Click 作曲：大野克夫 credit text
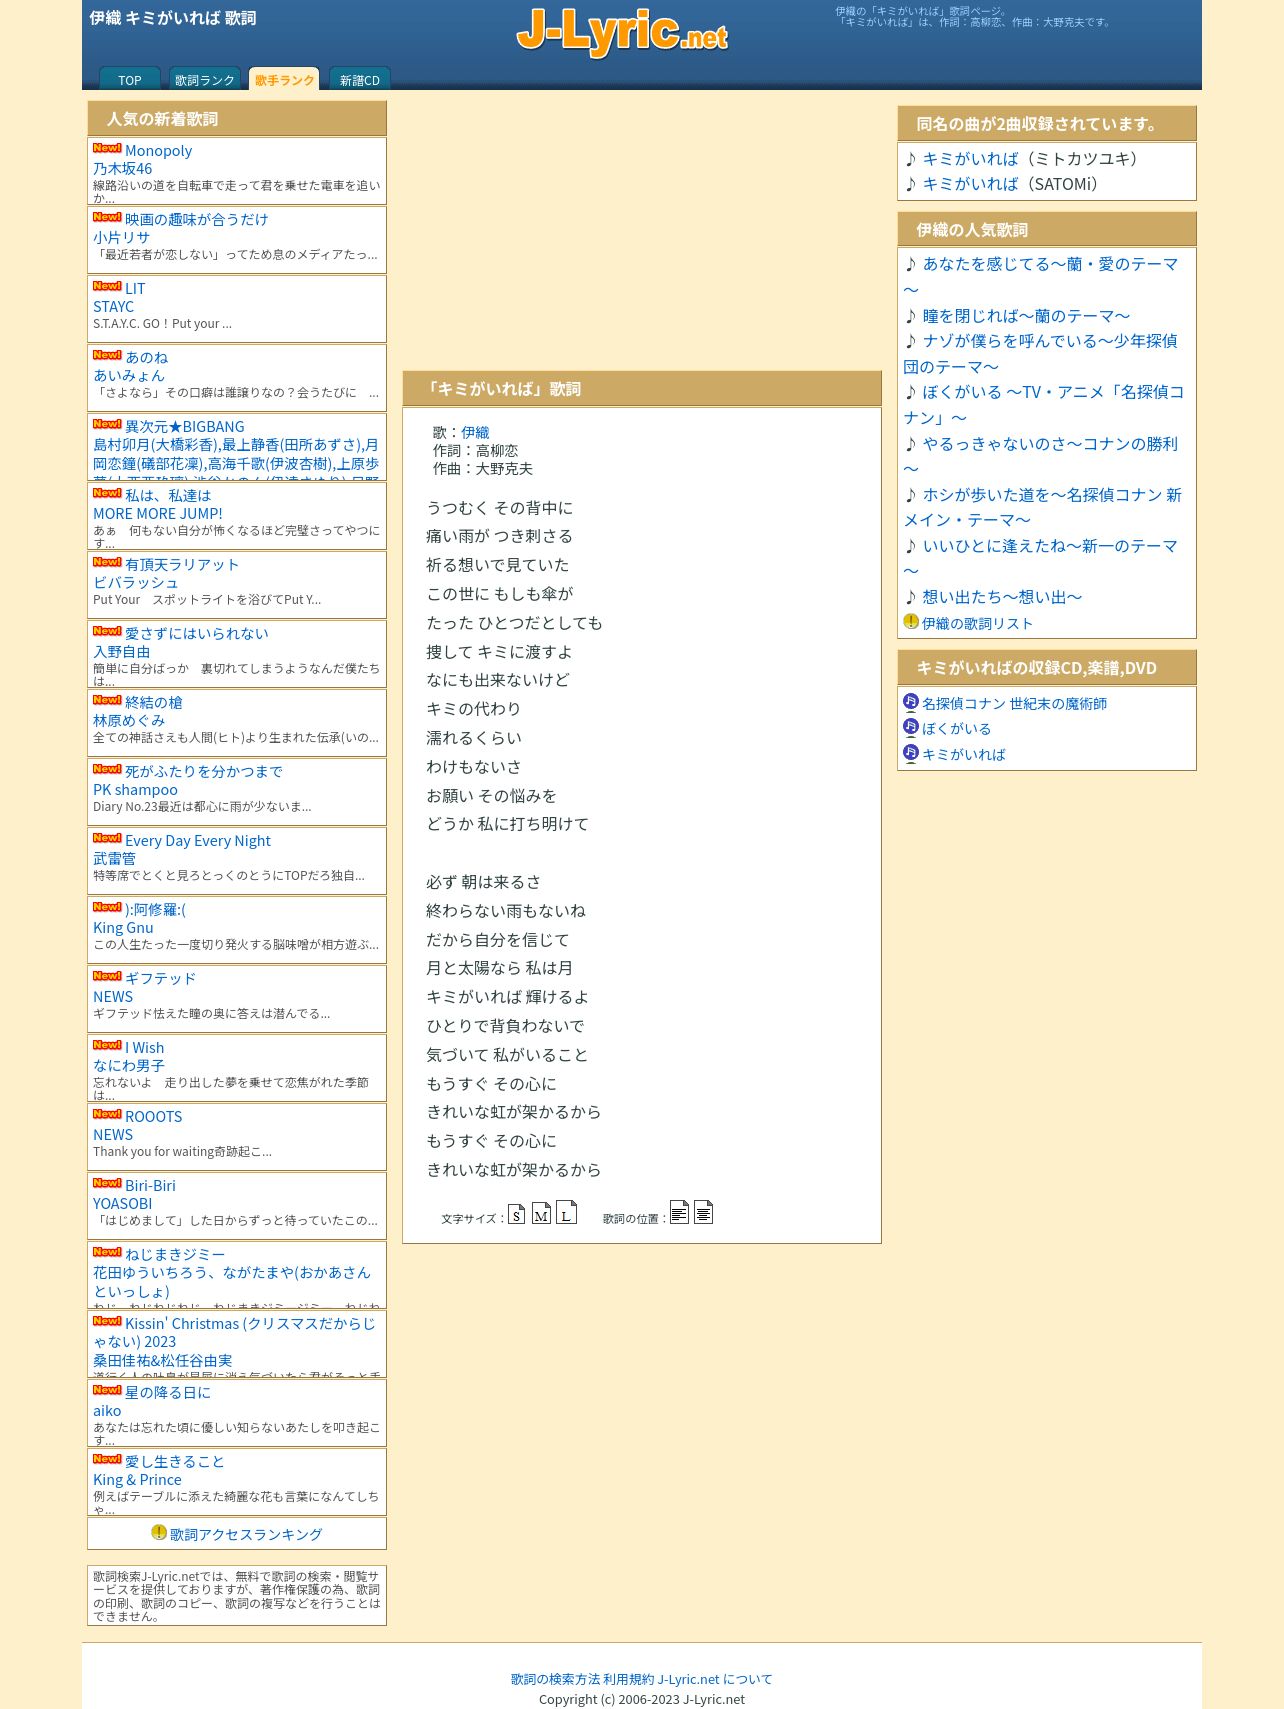Viewport: 1284px width, 1709px height. click(x=483, y=468)
